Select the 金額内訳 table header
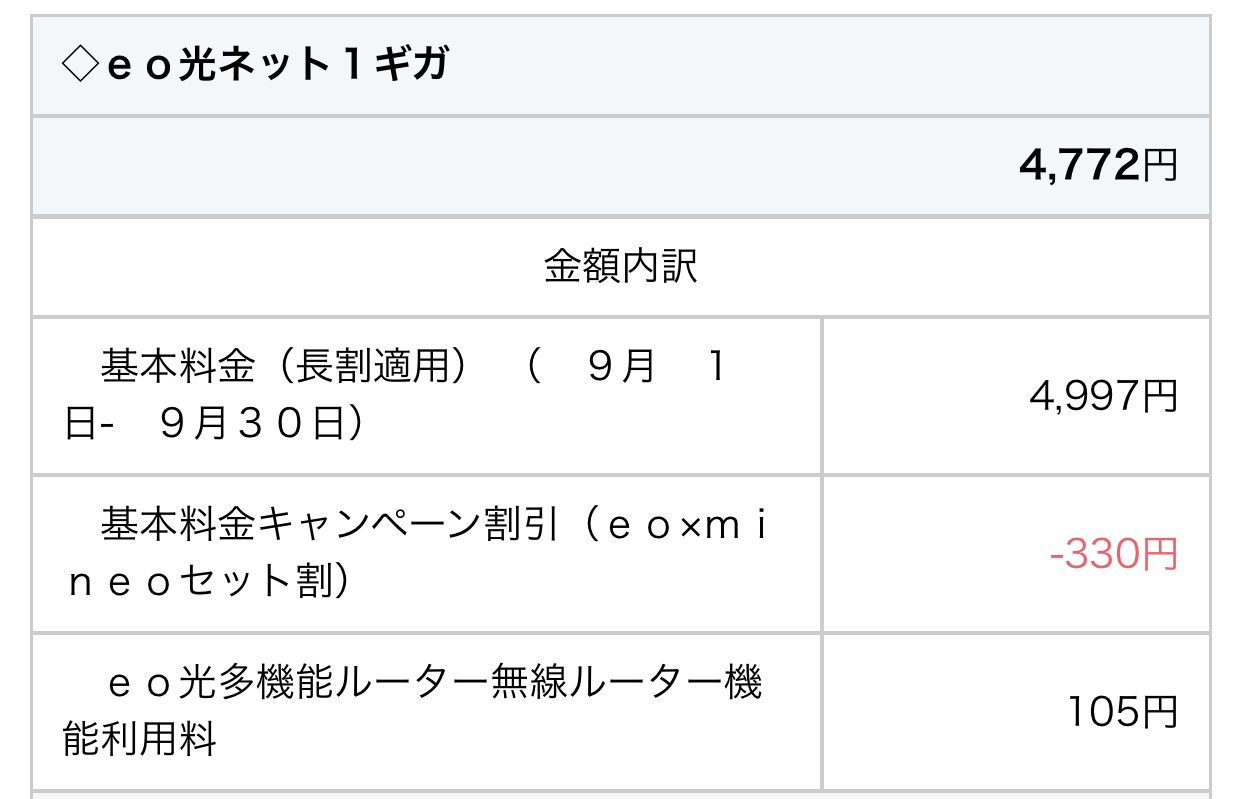Screen dimensions: 1242x799 pyautogui.click(x=620, y=267)
